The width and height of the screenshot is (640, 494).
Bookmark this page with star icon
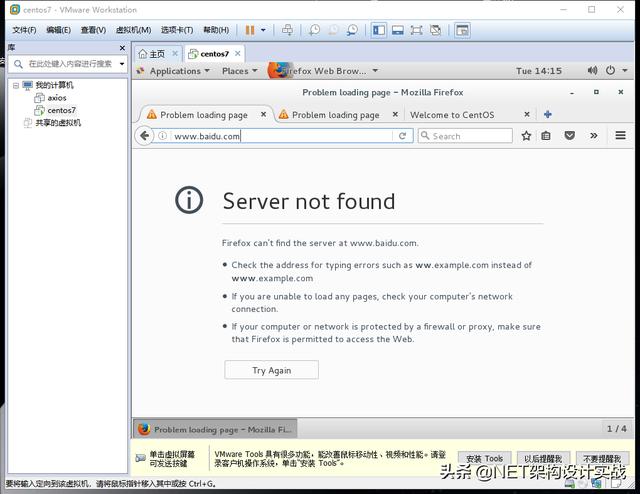click(526, 136)
